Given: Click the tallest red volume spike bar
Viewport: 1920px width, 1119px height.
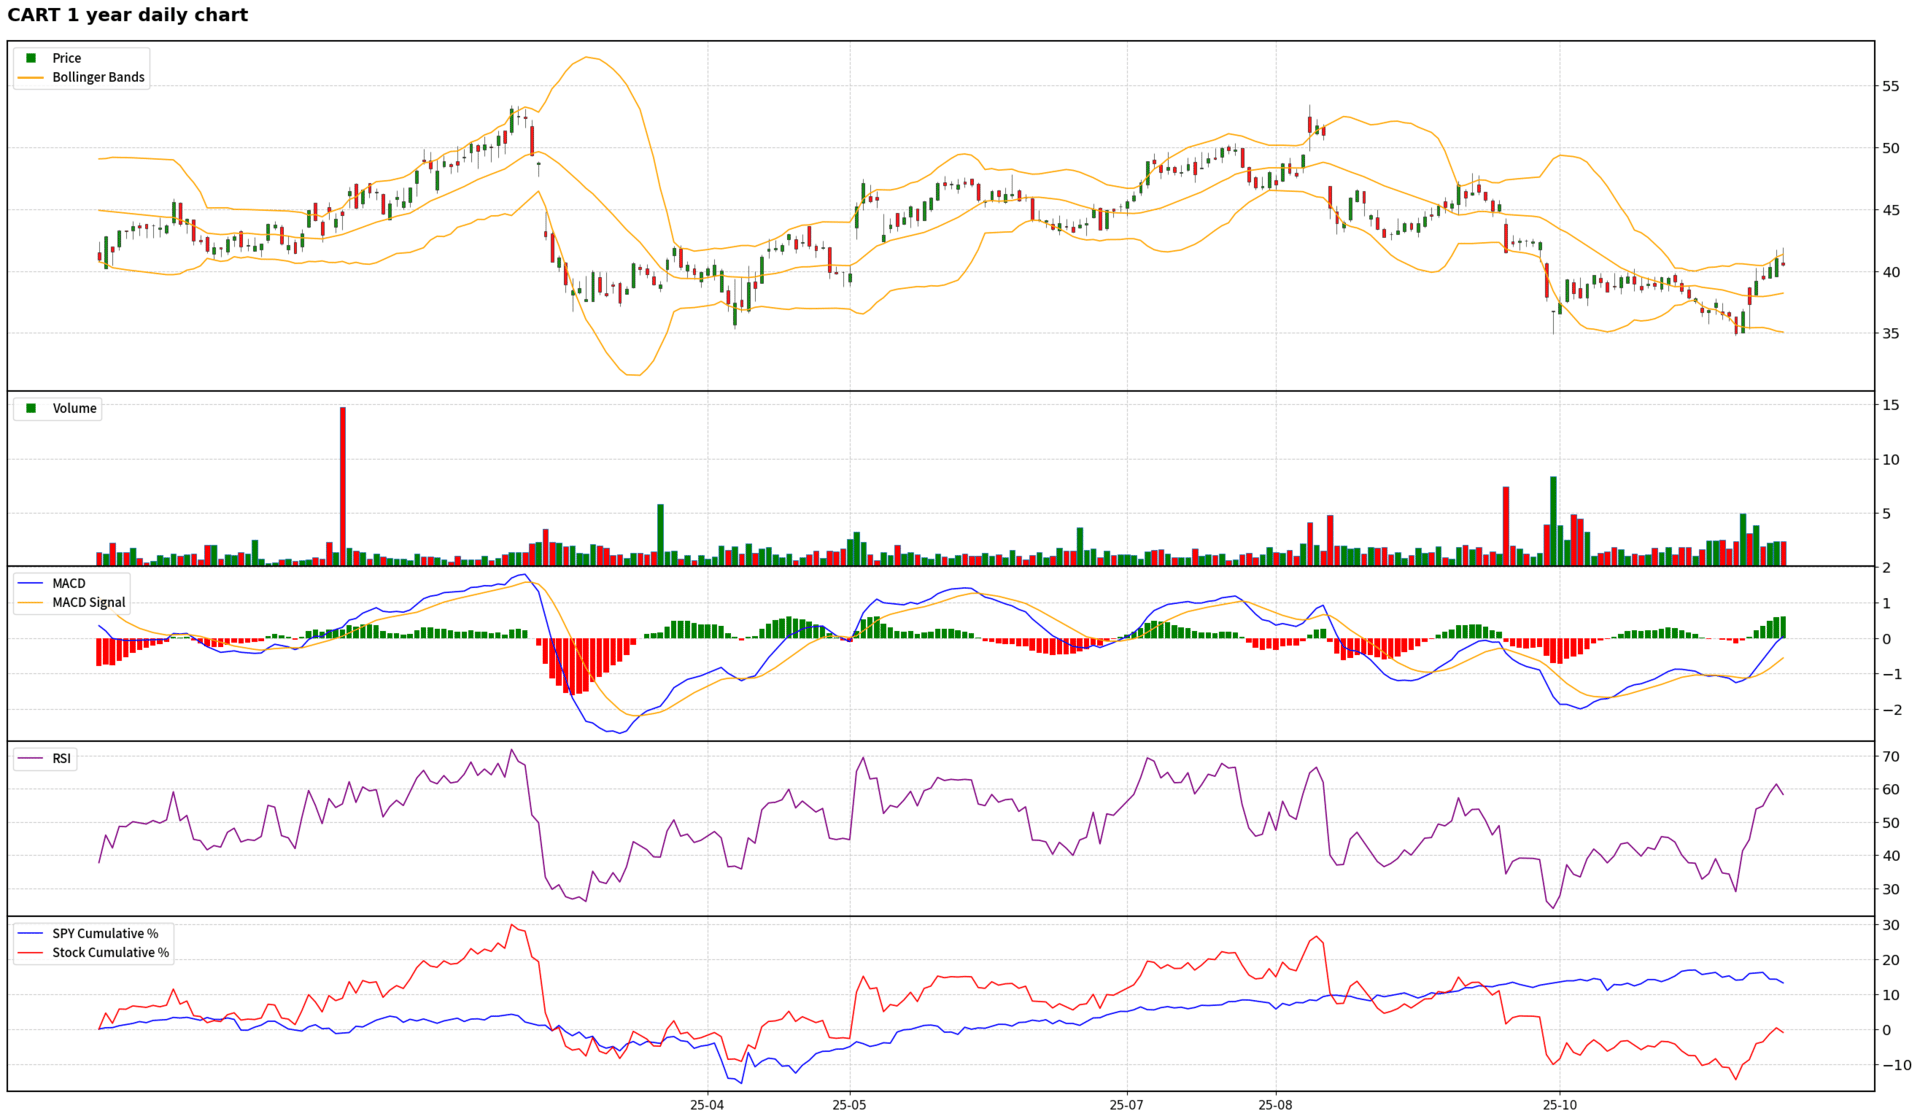Looking at the screenshot, I should tap(343, 485).
